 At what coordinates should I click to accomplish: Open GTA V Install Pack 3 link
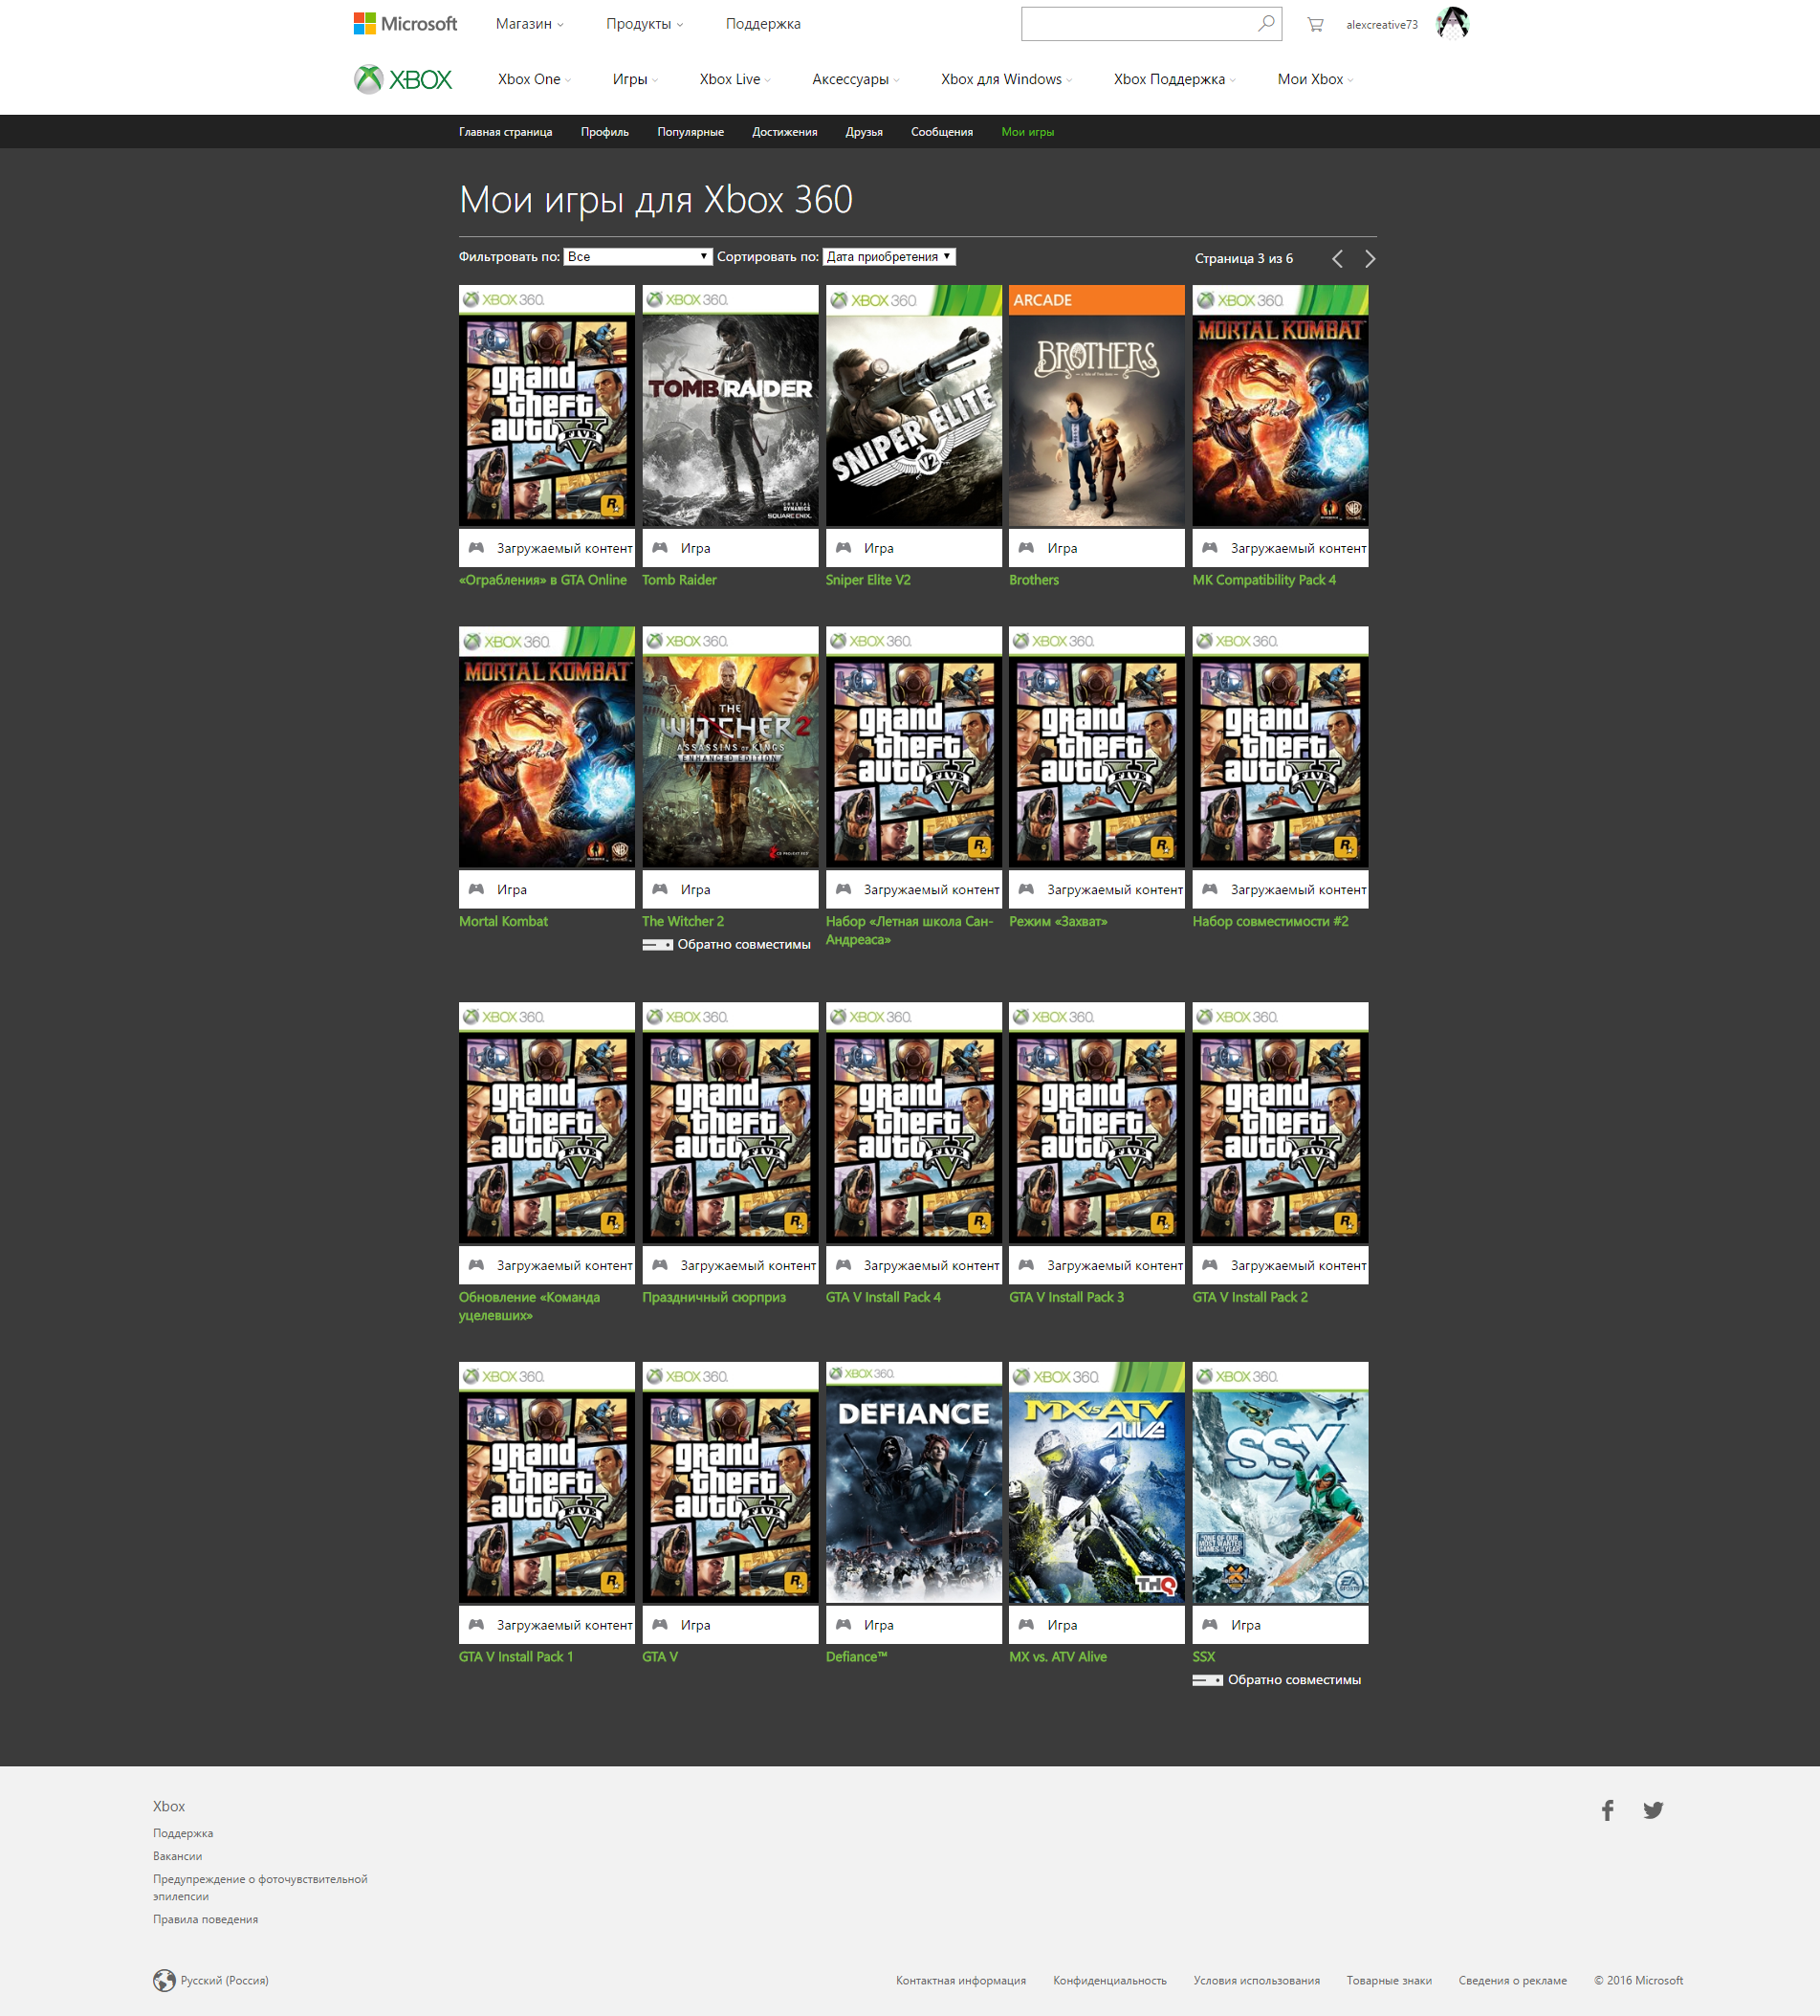(1066, 1297)
